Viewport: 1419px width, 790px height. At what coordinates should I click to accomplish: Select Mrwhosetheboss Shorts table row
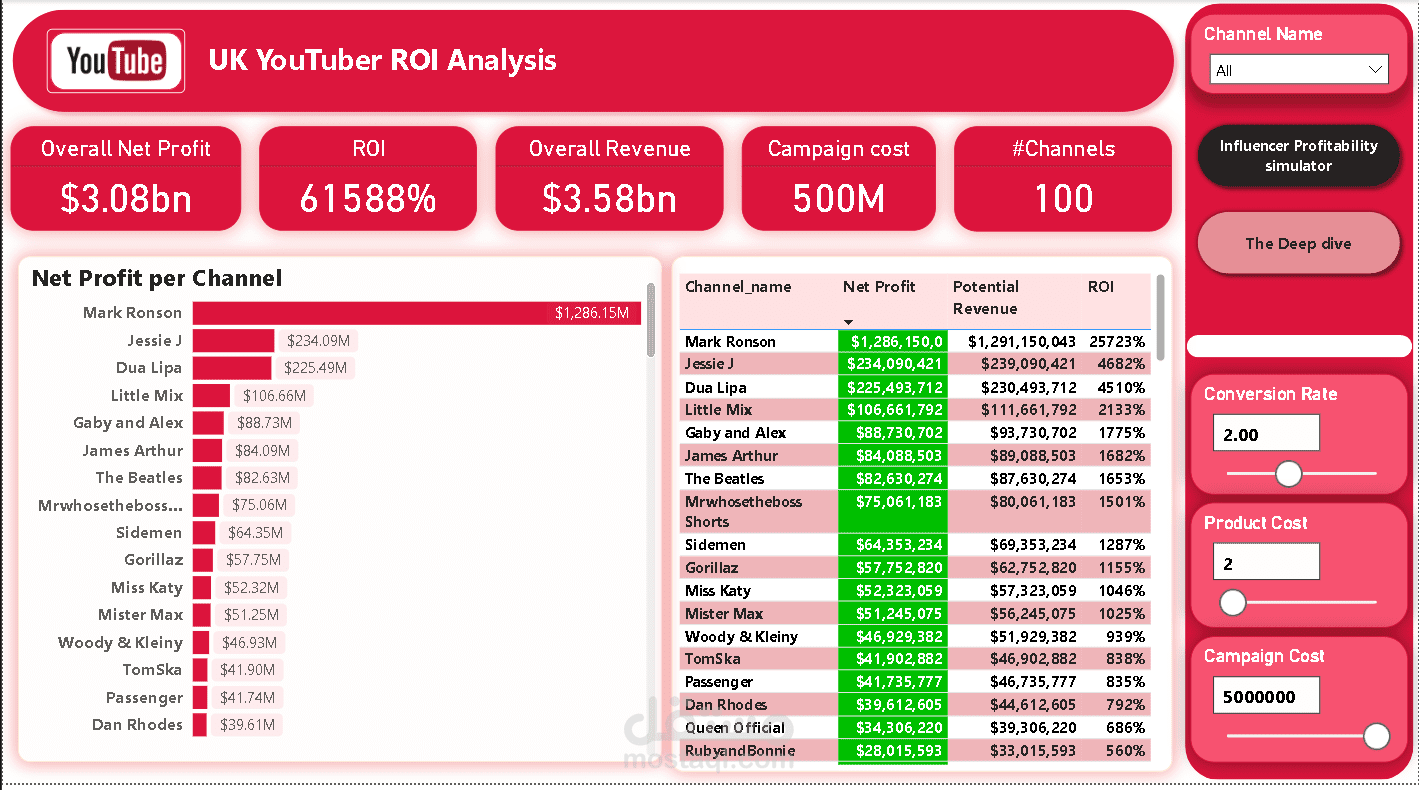click(x=915, y=511)
